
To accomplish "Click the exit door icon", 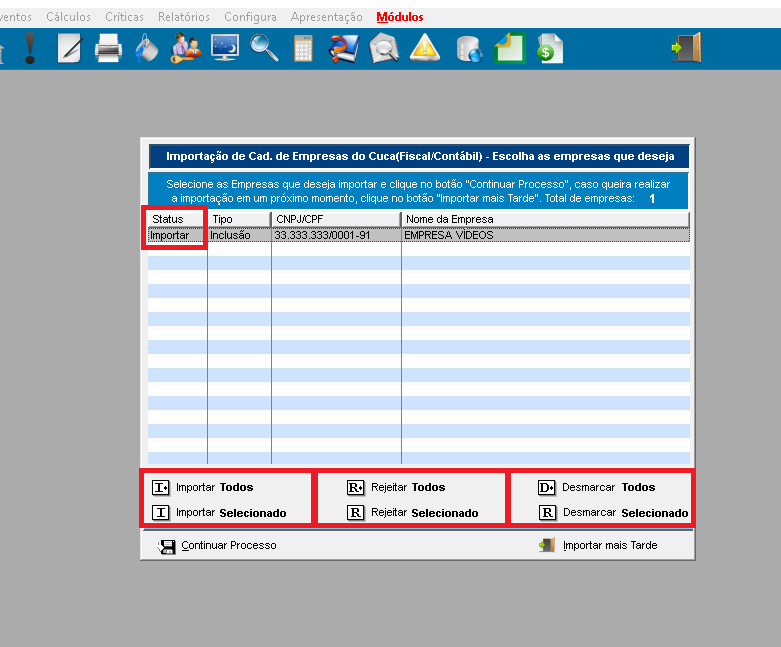I will tap(686, 48).
